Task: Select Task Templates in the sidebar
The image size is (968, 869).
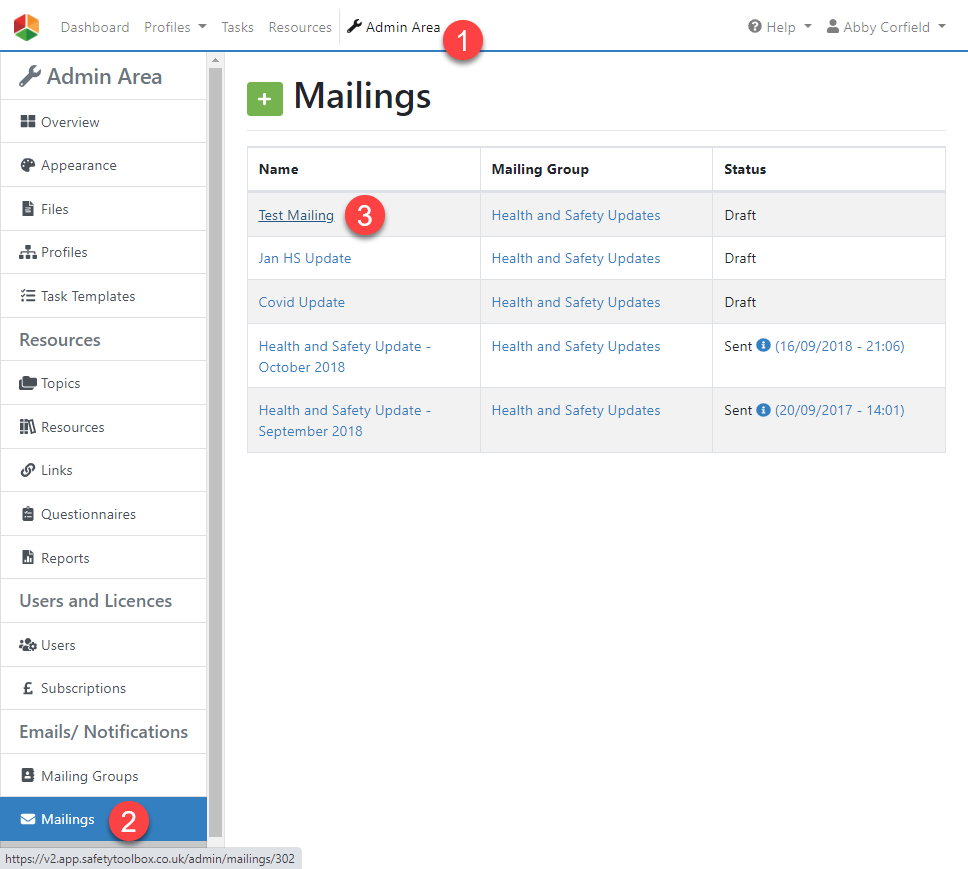Action: click(87, 296)
